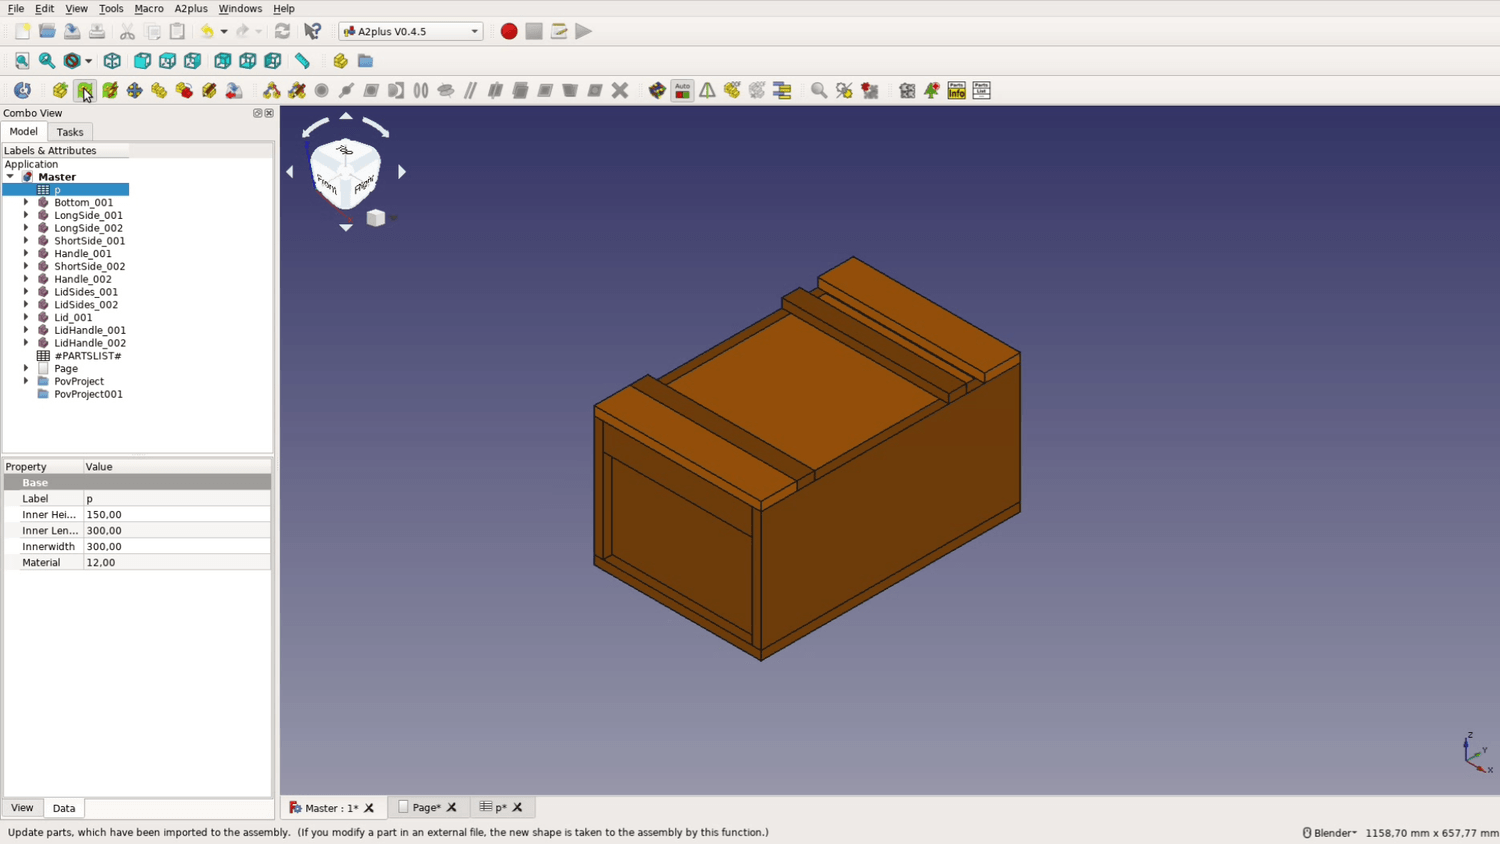
Task: Click the What's This help icon
Action: [x=312, y=31]
